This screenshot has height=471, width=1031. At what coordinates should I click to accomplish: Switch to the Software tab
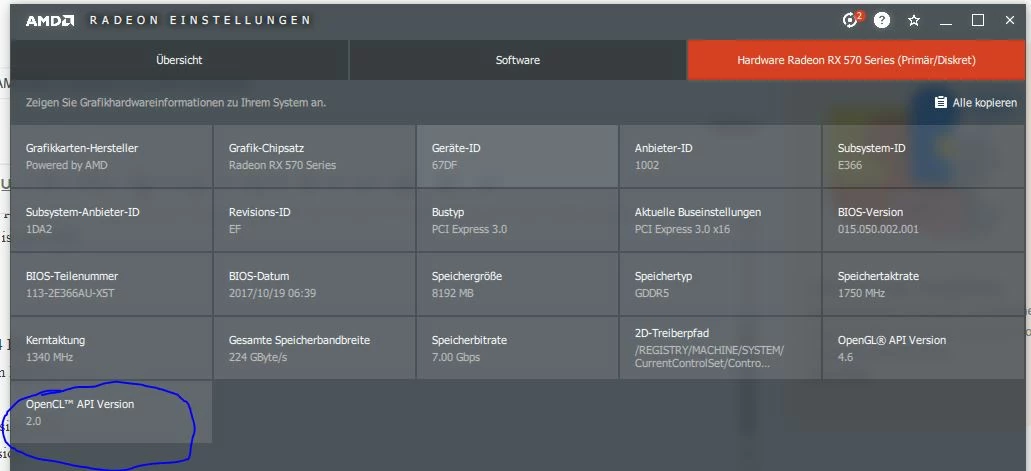pyautogui.click(x=517, y=60)
